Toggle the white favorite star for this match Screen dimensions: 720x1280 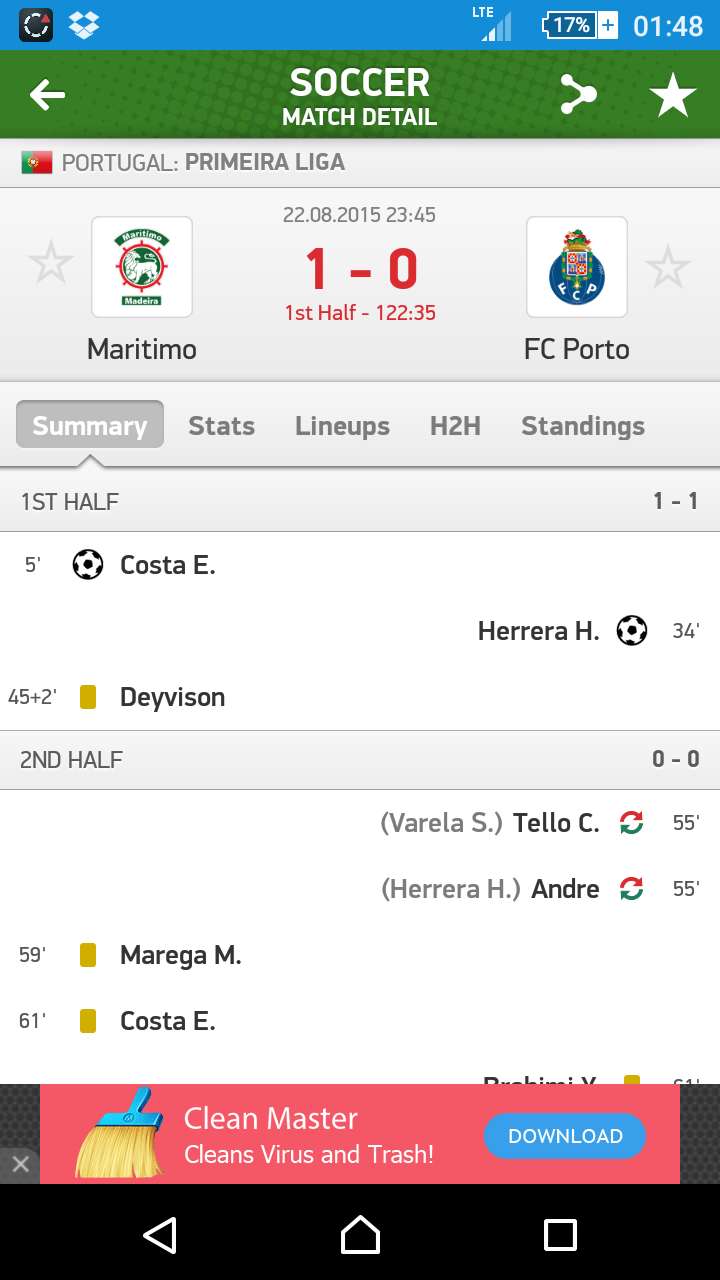(x=673, y=95)
